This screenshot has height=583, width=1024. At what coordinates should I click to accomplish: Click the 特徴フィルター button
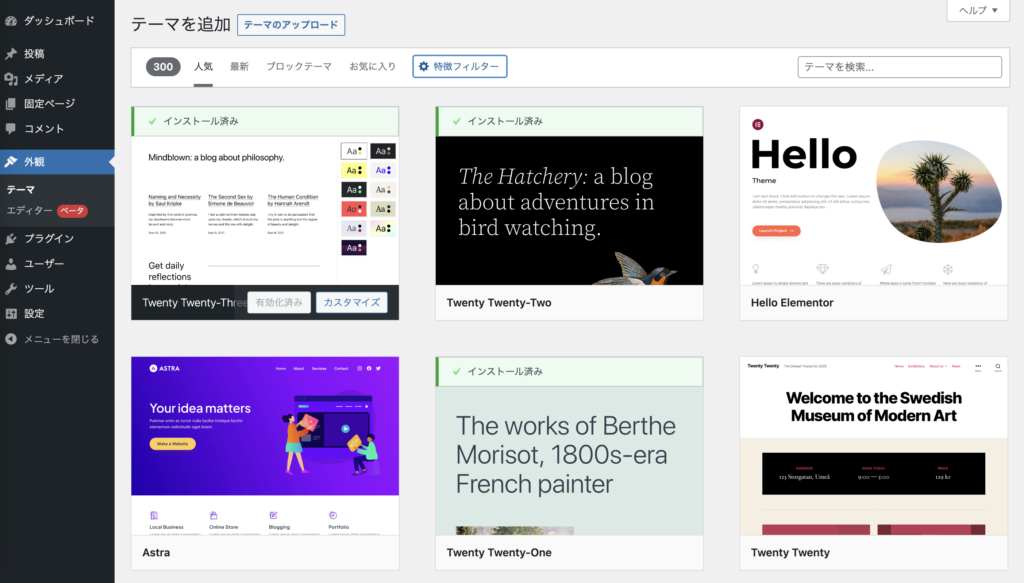(x=460, y=67)
